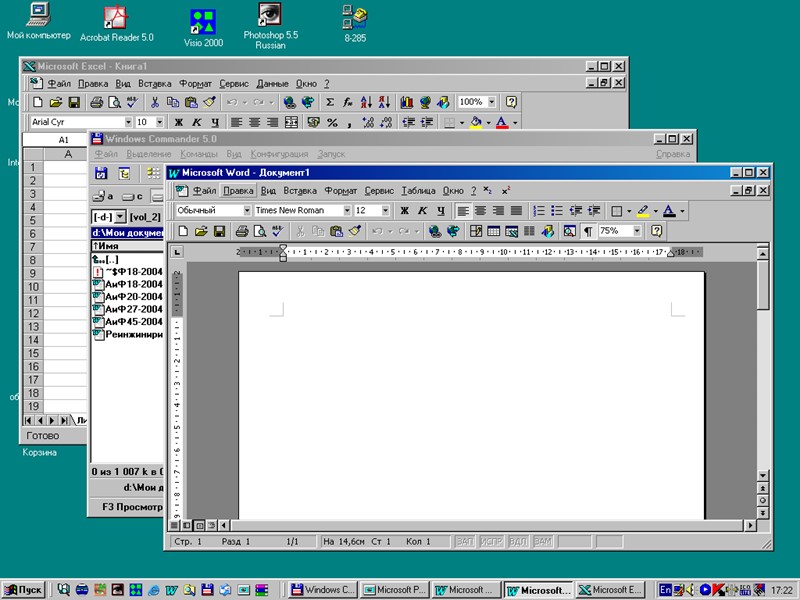Viewport: 800px width, 600px height.
Task: Click Numbered list icon in Word
Action: pos(539,211)
